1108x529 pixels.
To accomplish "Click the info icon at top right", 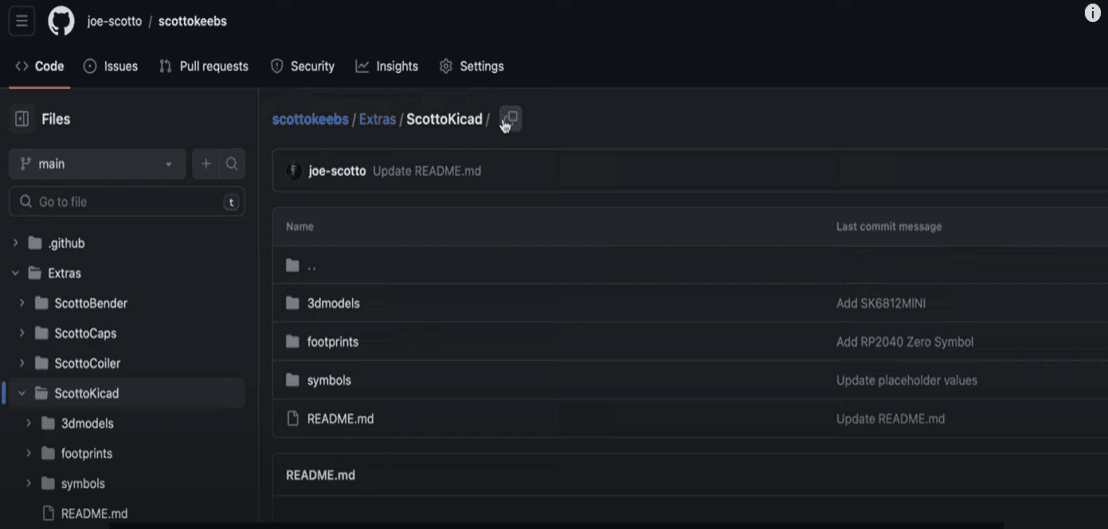I will tap(1092, 13).
